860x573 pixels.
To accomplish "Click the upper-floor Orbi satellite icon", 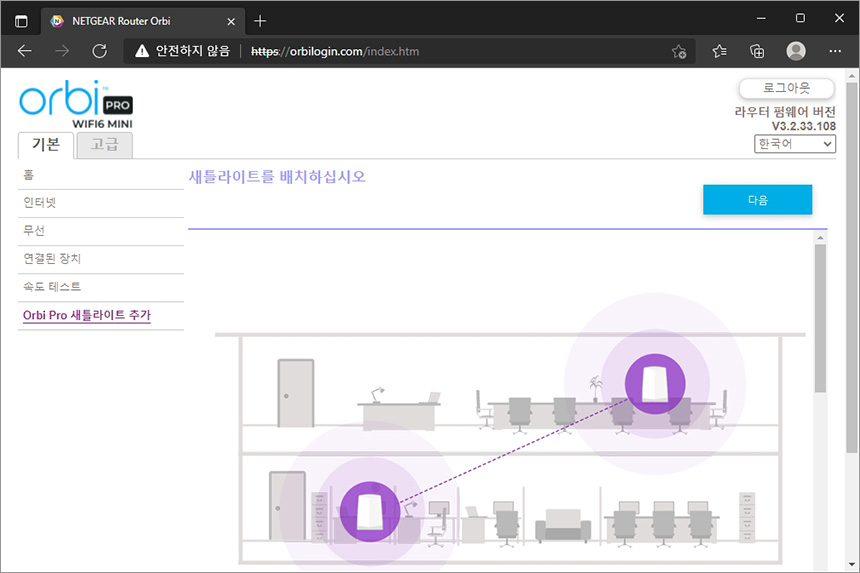I will pyautogui.click(x=655, y=384).
